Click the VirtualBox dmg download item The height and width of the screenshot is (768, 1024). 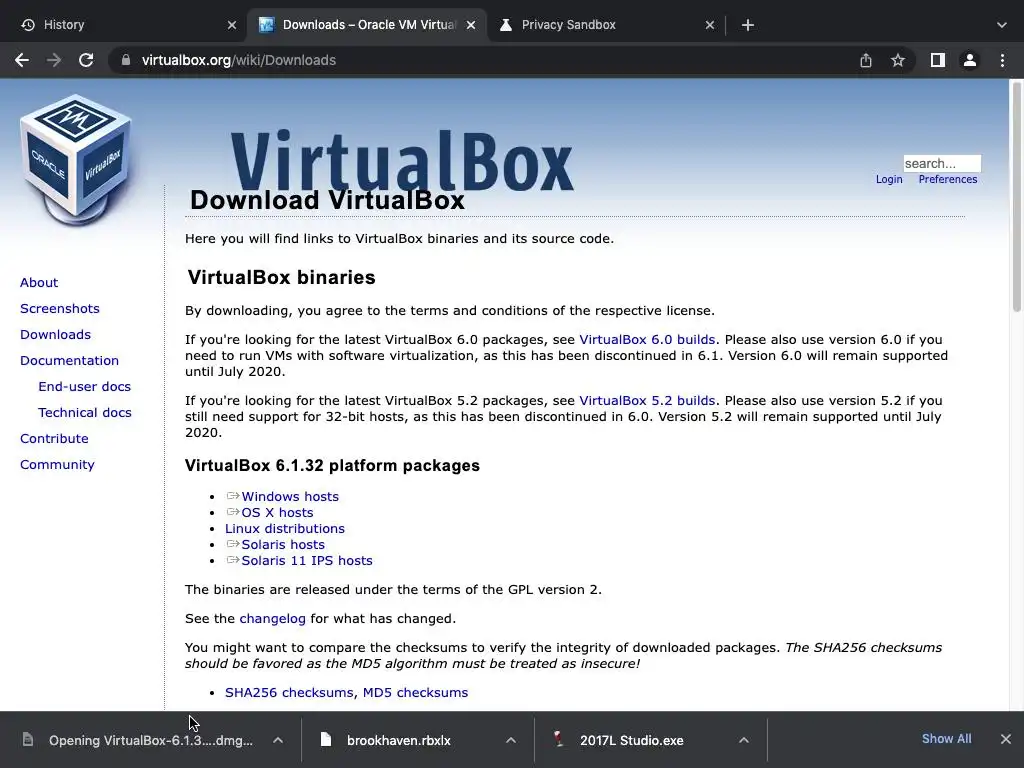click(150, 741)
